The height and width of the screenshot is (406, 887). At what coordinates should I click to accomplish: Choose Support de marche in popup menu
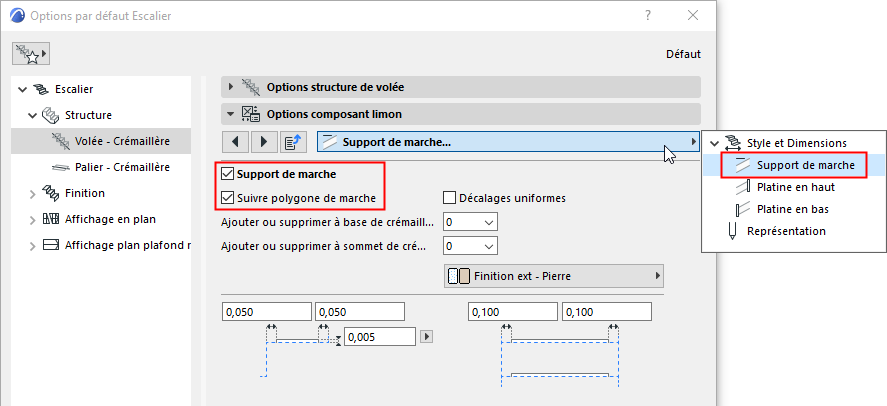point(804,165)
